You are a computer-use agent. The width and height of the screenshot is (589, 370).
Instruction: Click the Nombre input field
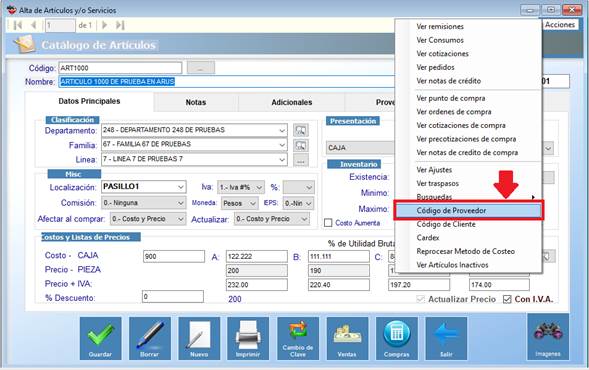tap(227, 82)
